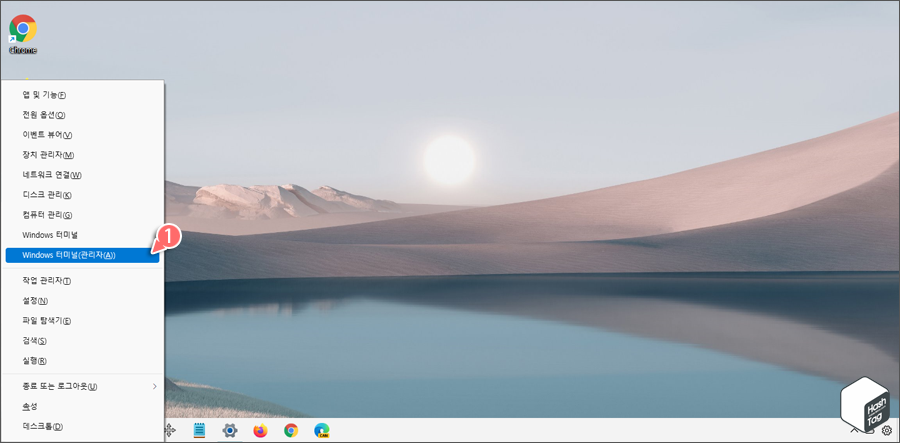Image resolution: width=900 pixels, height=443 pixels.
Task: Expand the 종료 또는 로그아웃 submenu arrow
Action: (154, 387)
